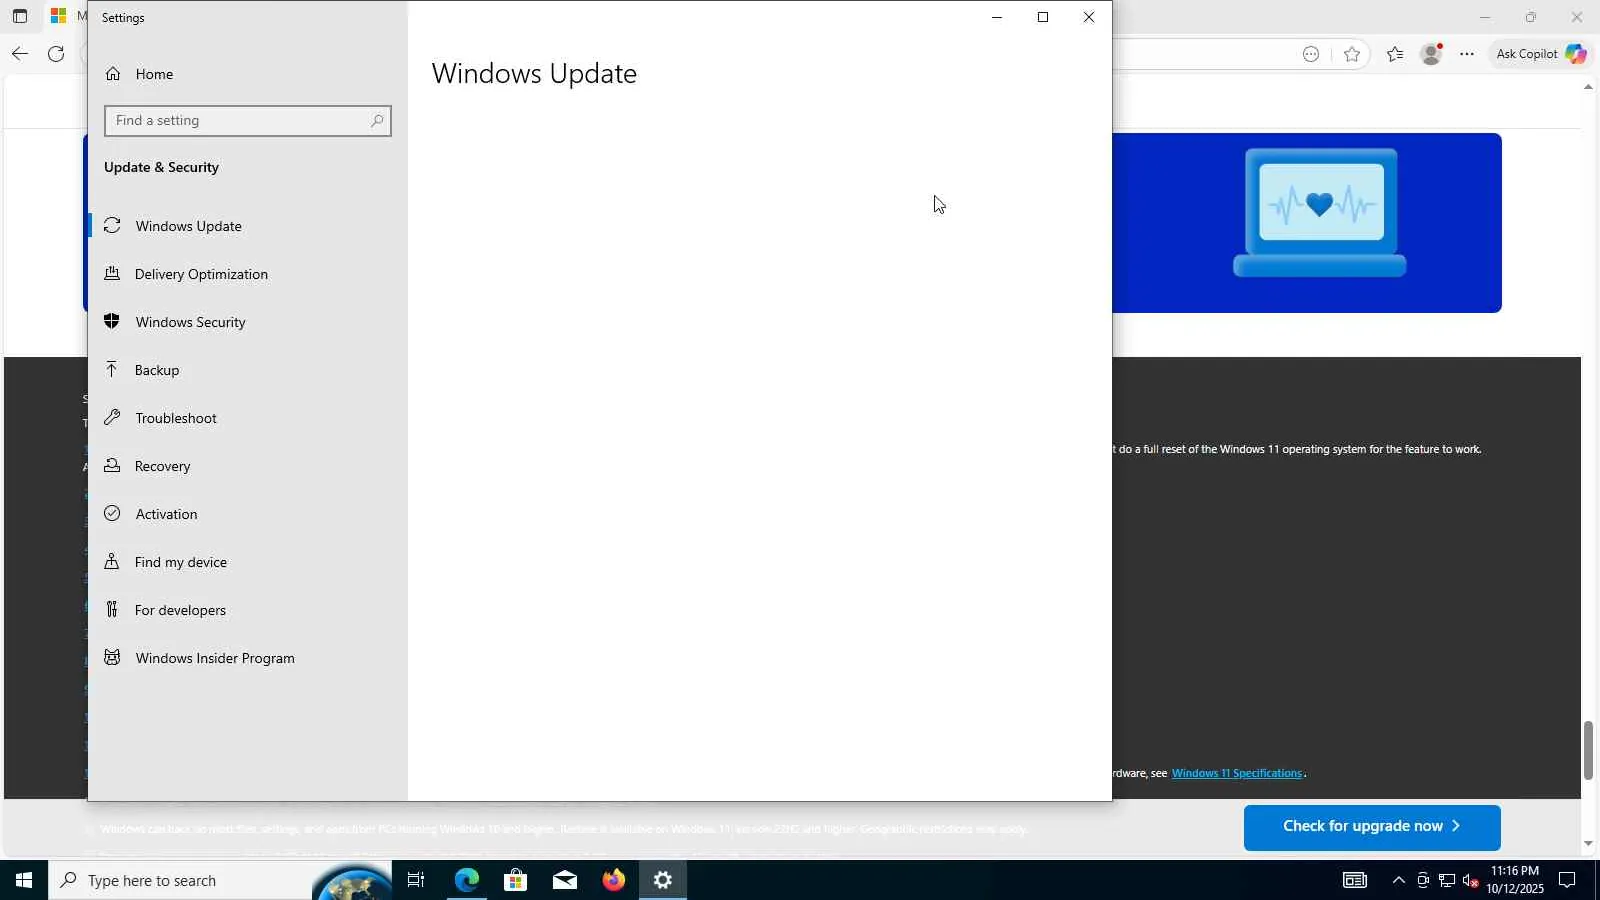Open the Windows Security section
This screenshot has height=900, width=1600.
248,322
